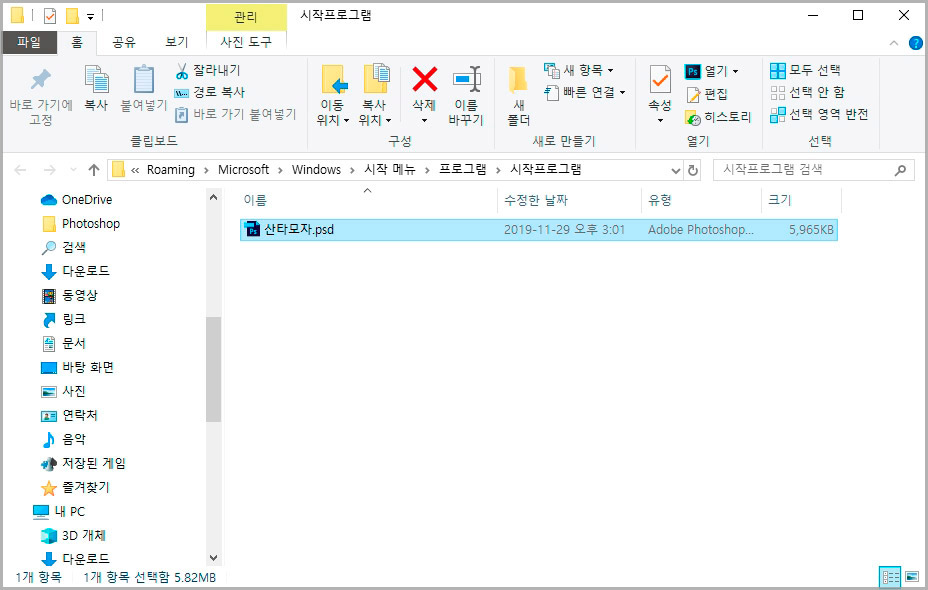Click the 관리 contextual tab header
The height and width of the screenshot is (590, 928).
[x=246, y=17]
